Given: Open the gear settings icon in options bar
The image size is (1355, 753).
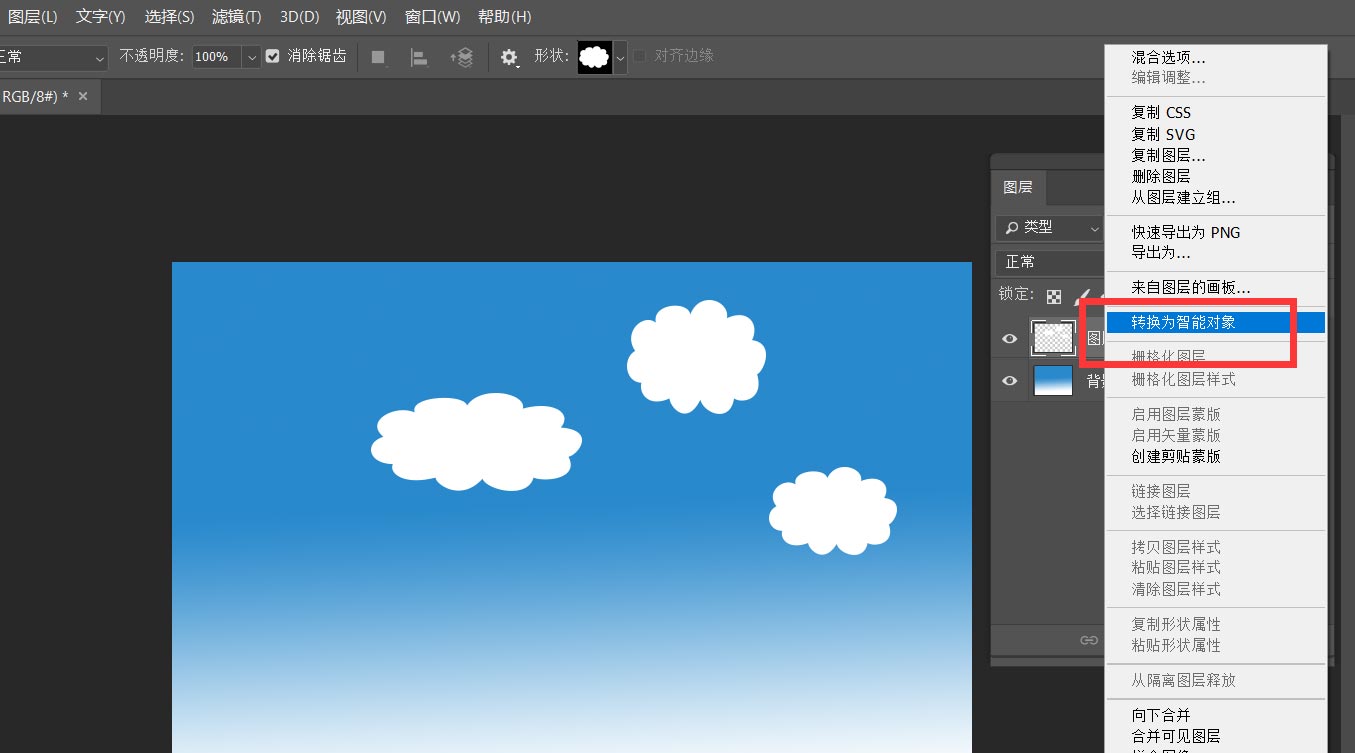Looking at the screenshot, I should [509, 57].
